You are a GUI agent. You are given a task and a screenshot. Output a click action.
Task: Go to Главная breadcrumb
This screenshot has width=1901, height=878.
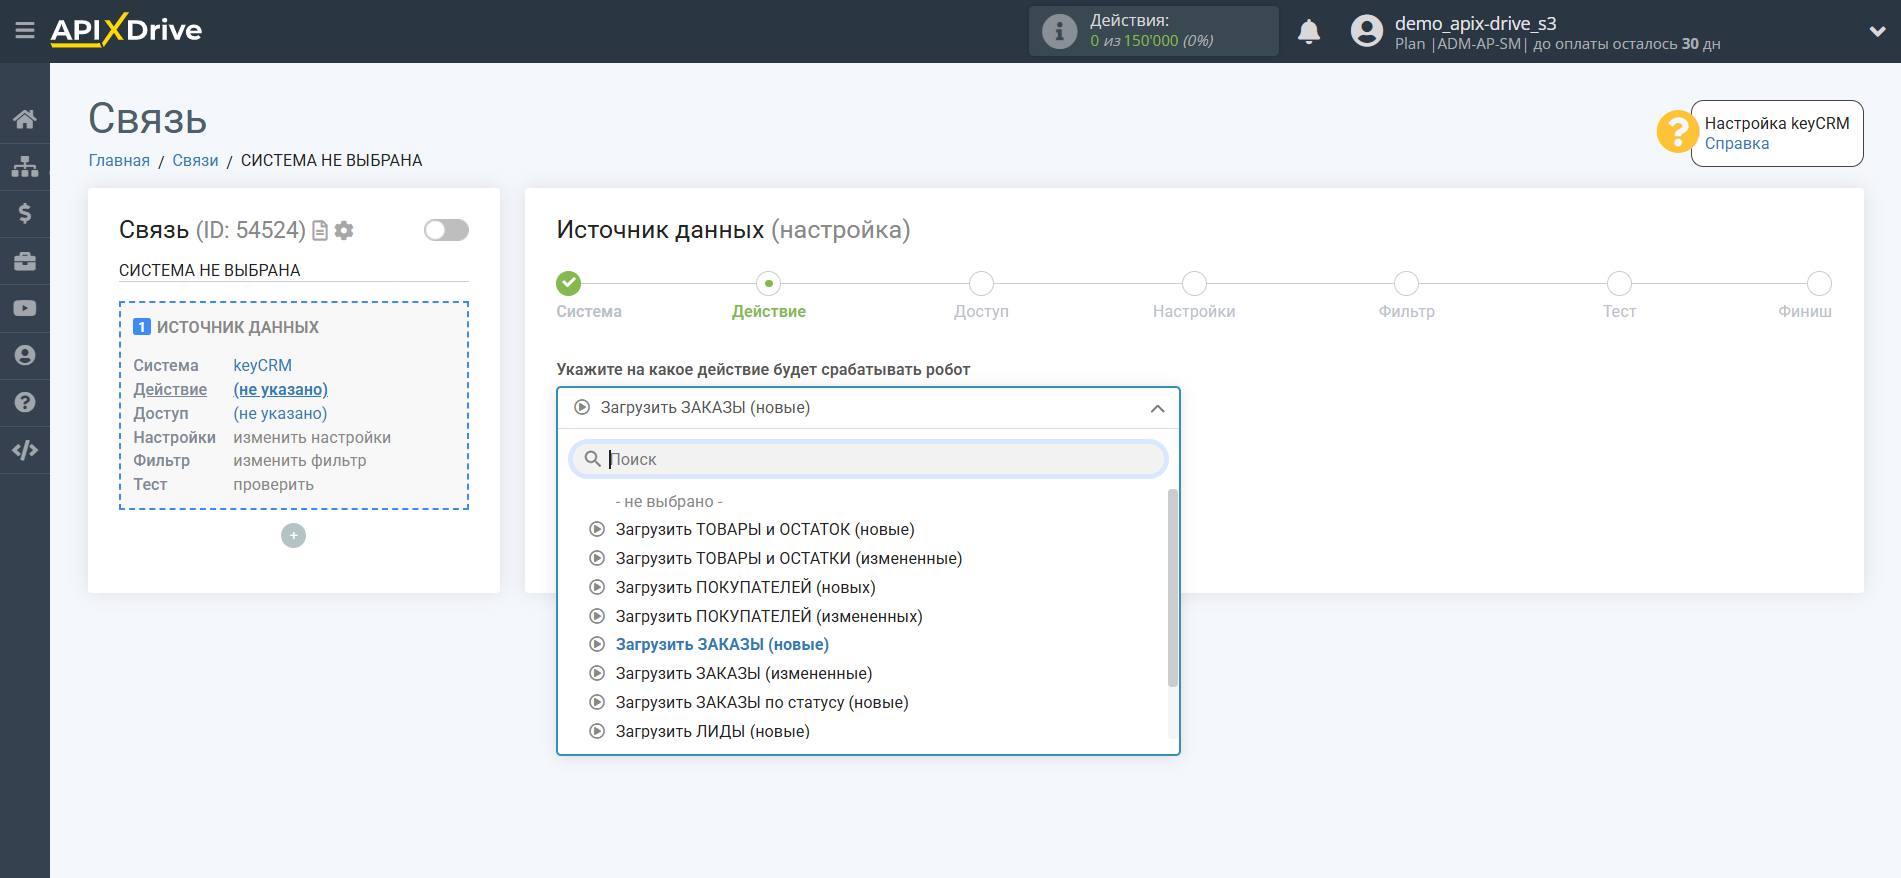[119, 160]
